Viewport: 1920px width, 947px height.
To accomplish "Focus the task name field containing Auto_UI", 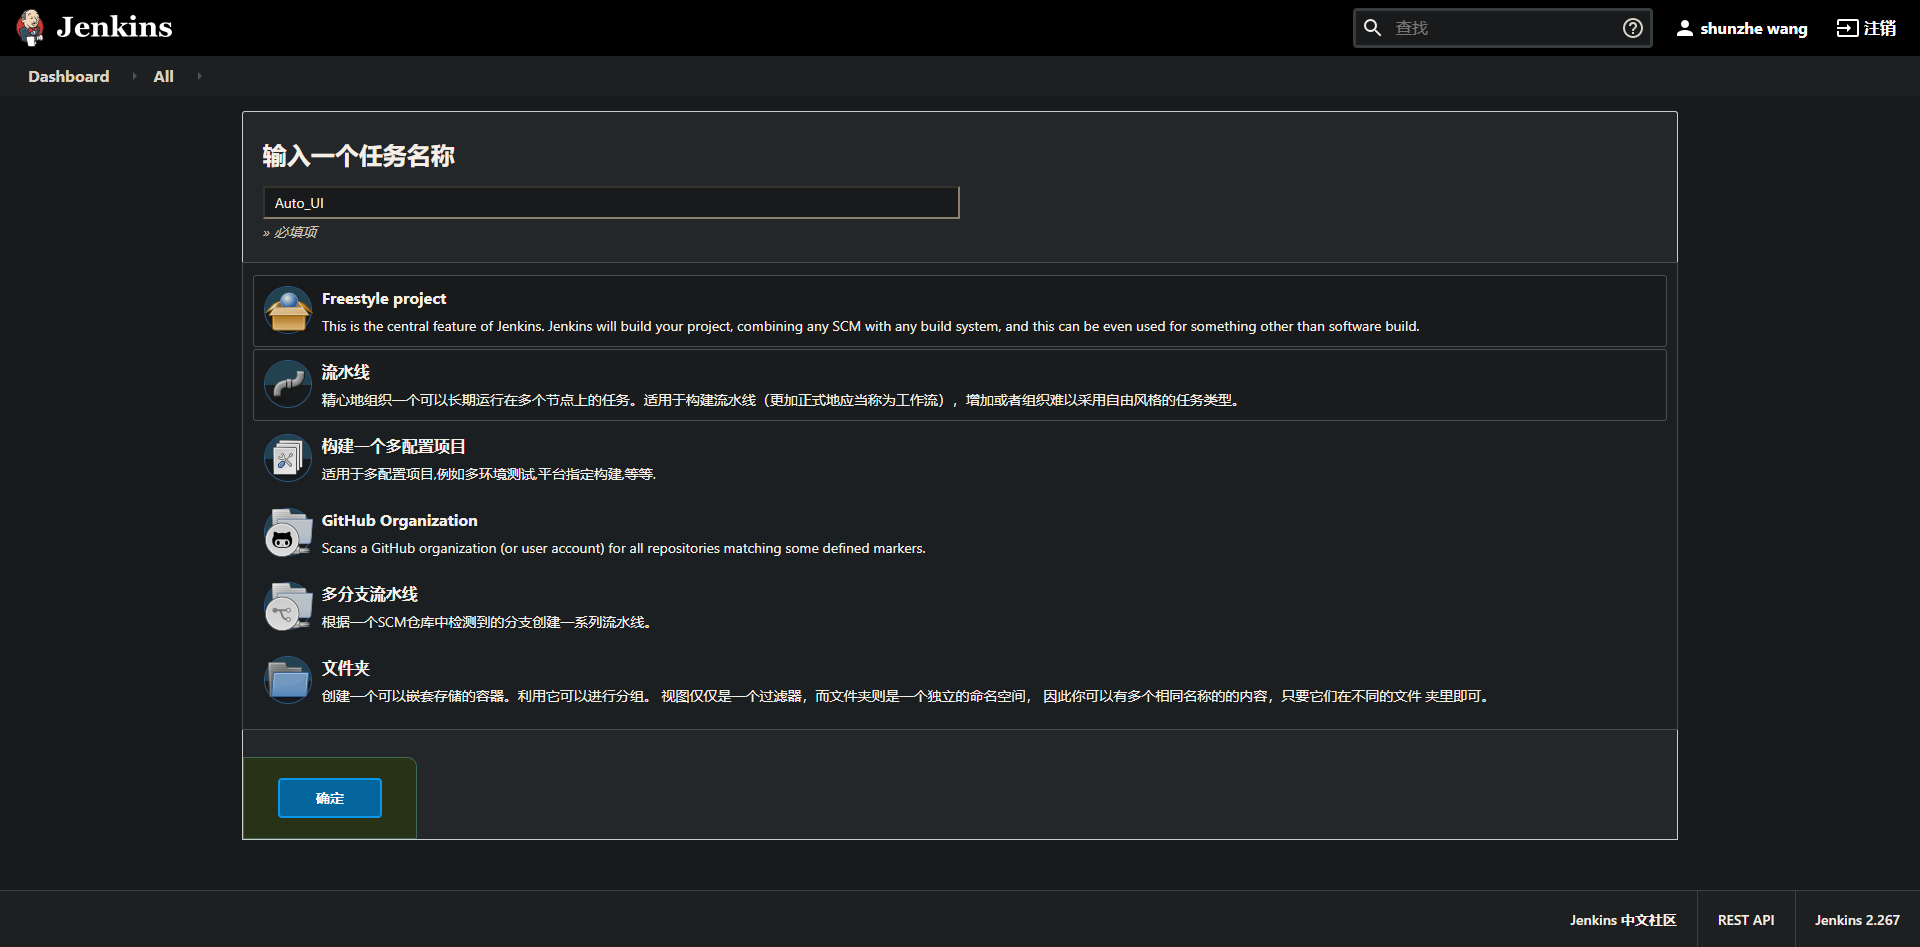I will click(611, 203).
